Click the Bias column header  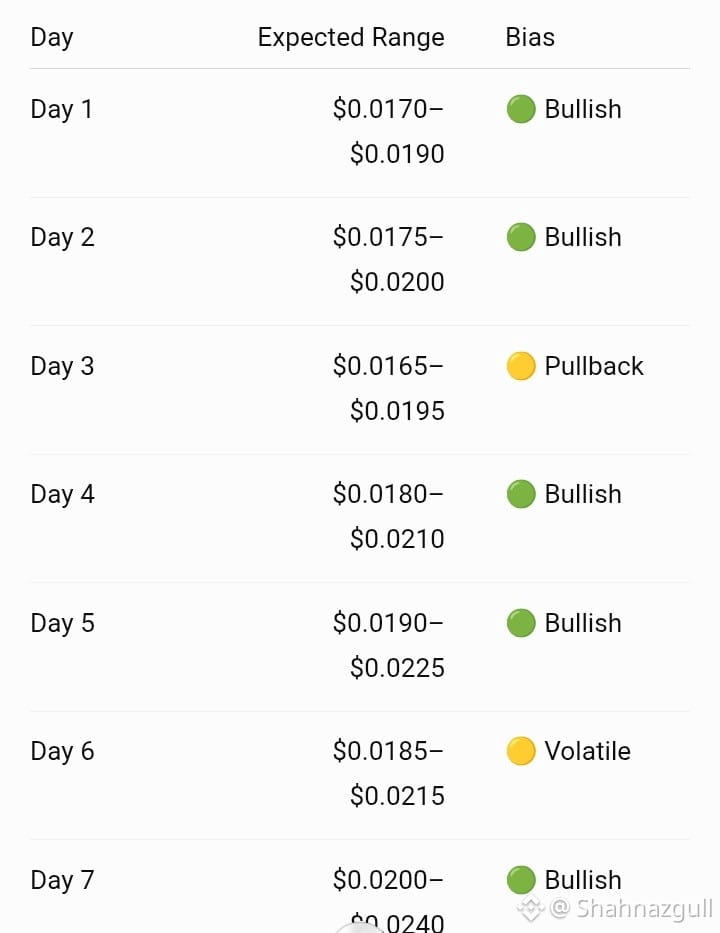point(530,37)
